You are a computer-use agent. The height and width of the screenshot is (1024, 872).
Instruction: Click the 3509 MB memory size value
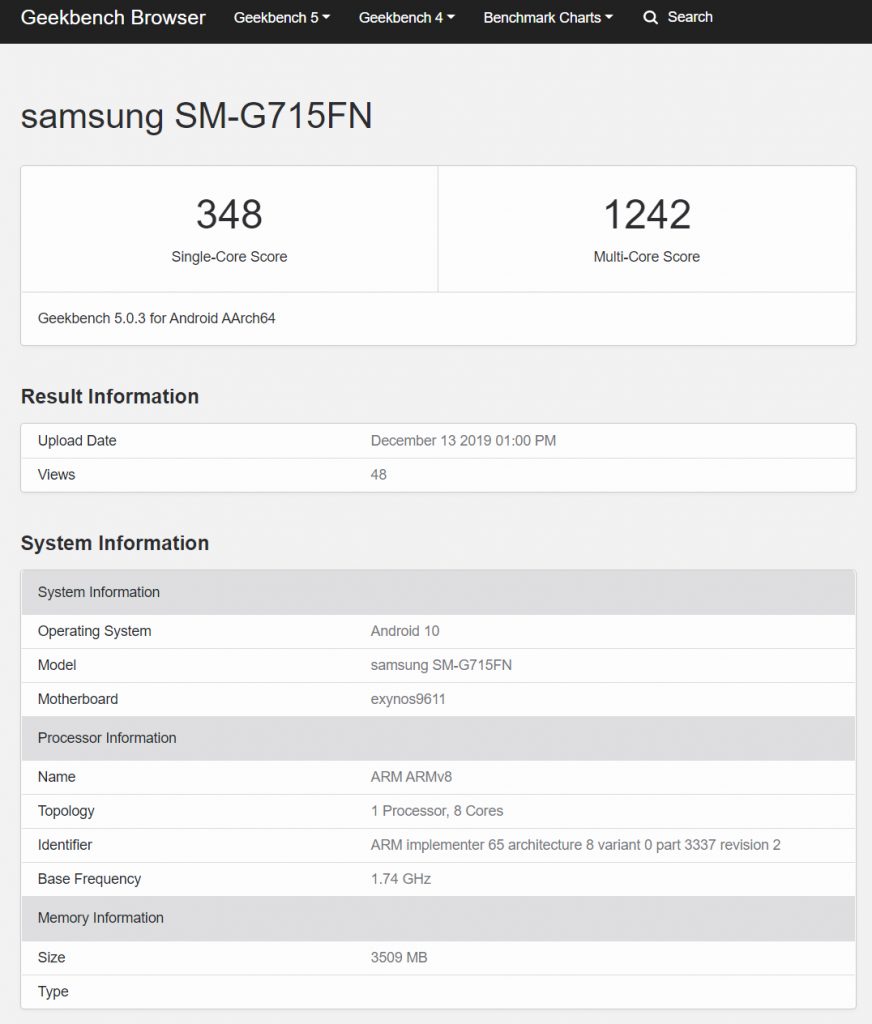pos(399,958)
